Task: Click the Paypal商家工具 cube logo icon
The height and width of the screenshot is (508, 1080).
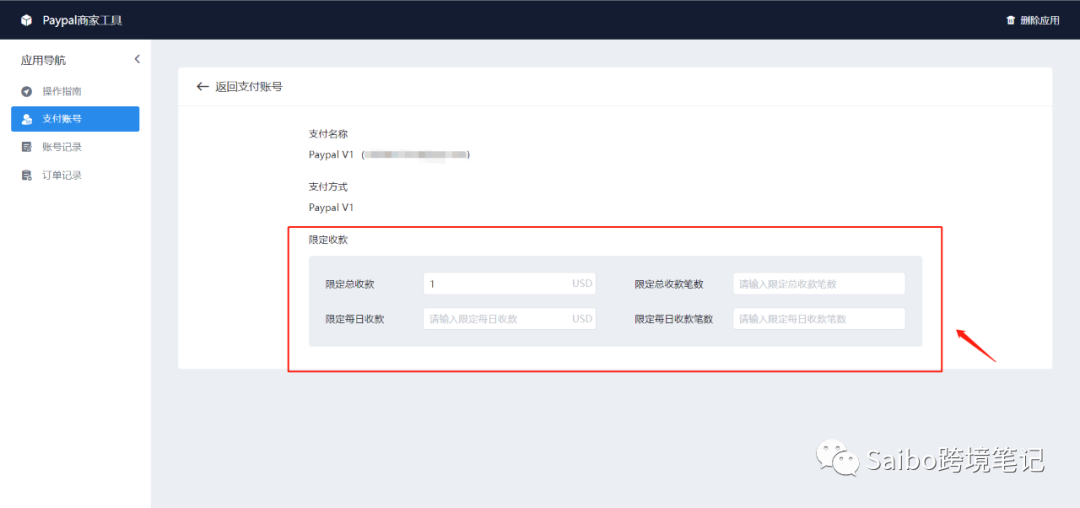Action: point(27,21)
